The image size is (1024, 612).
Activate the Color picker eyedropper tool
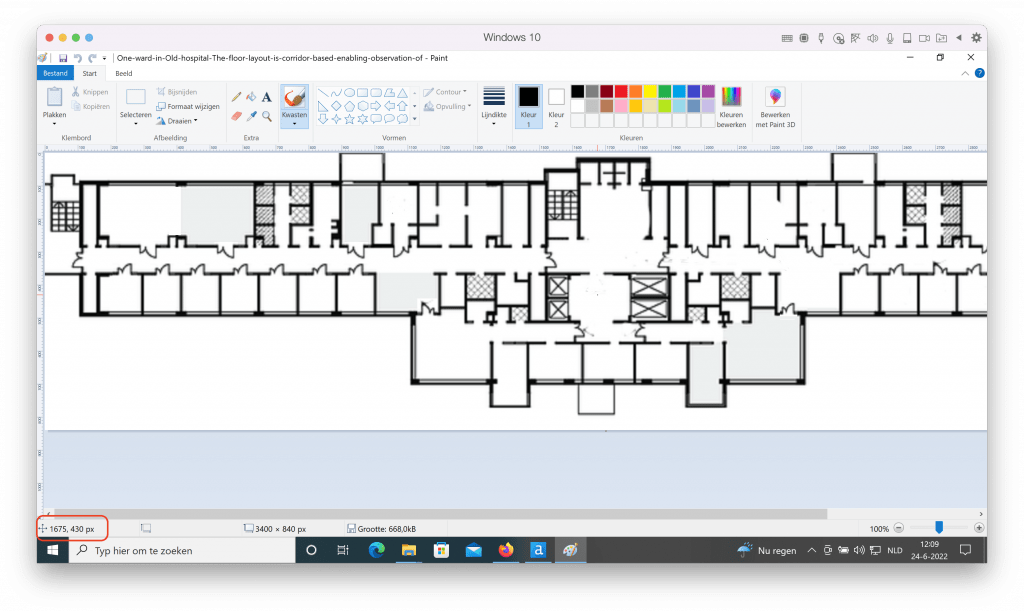252,116
